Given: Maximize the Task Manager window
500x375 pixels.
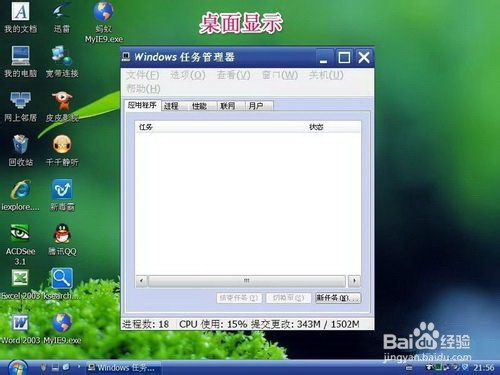Looking at the screenshot, I should coord(344,57).
